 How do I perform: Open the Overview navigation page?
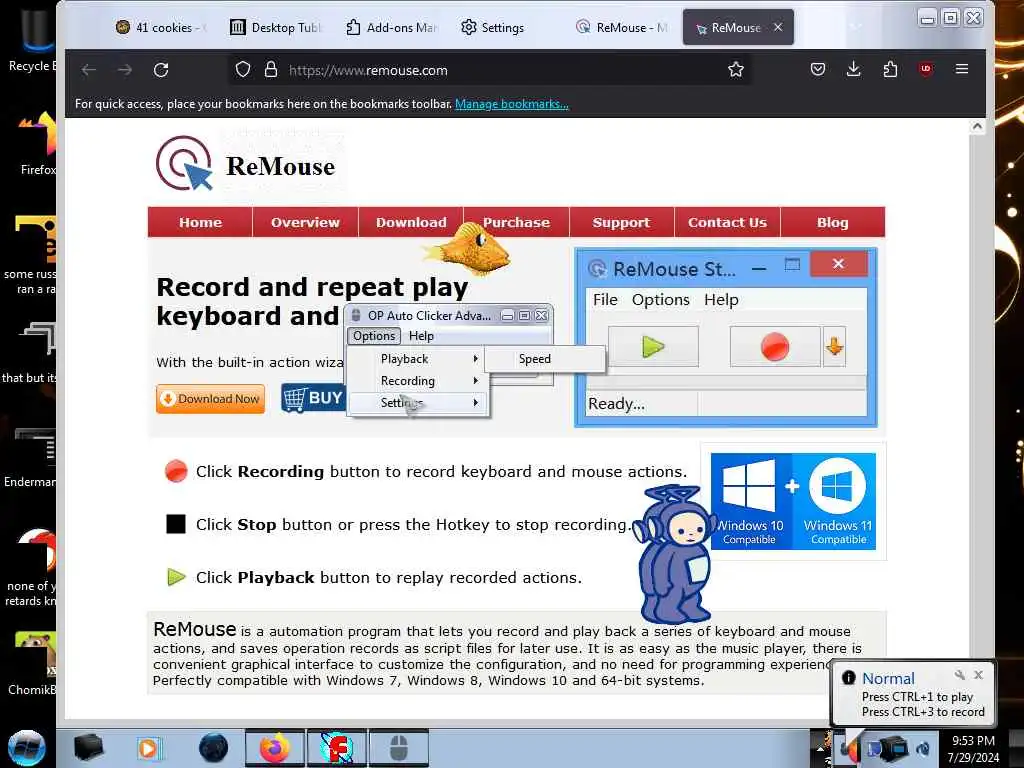click(x=305, y=222)
